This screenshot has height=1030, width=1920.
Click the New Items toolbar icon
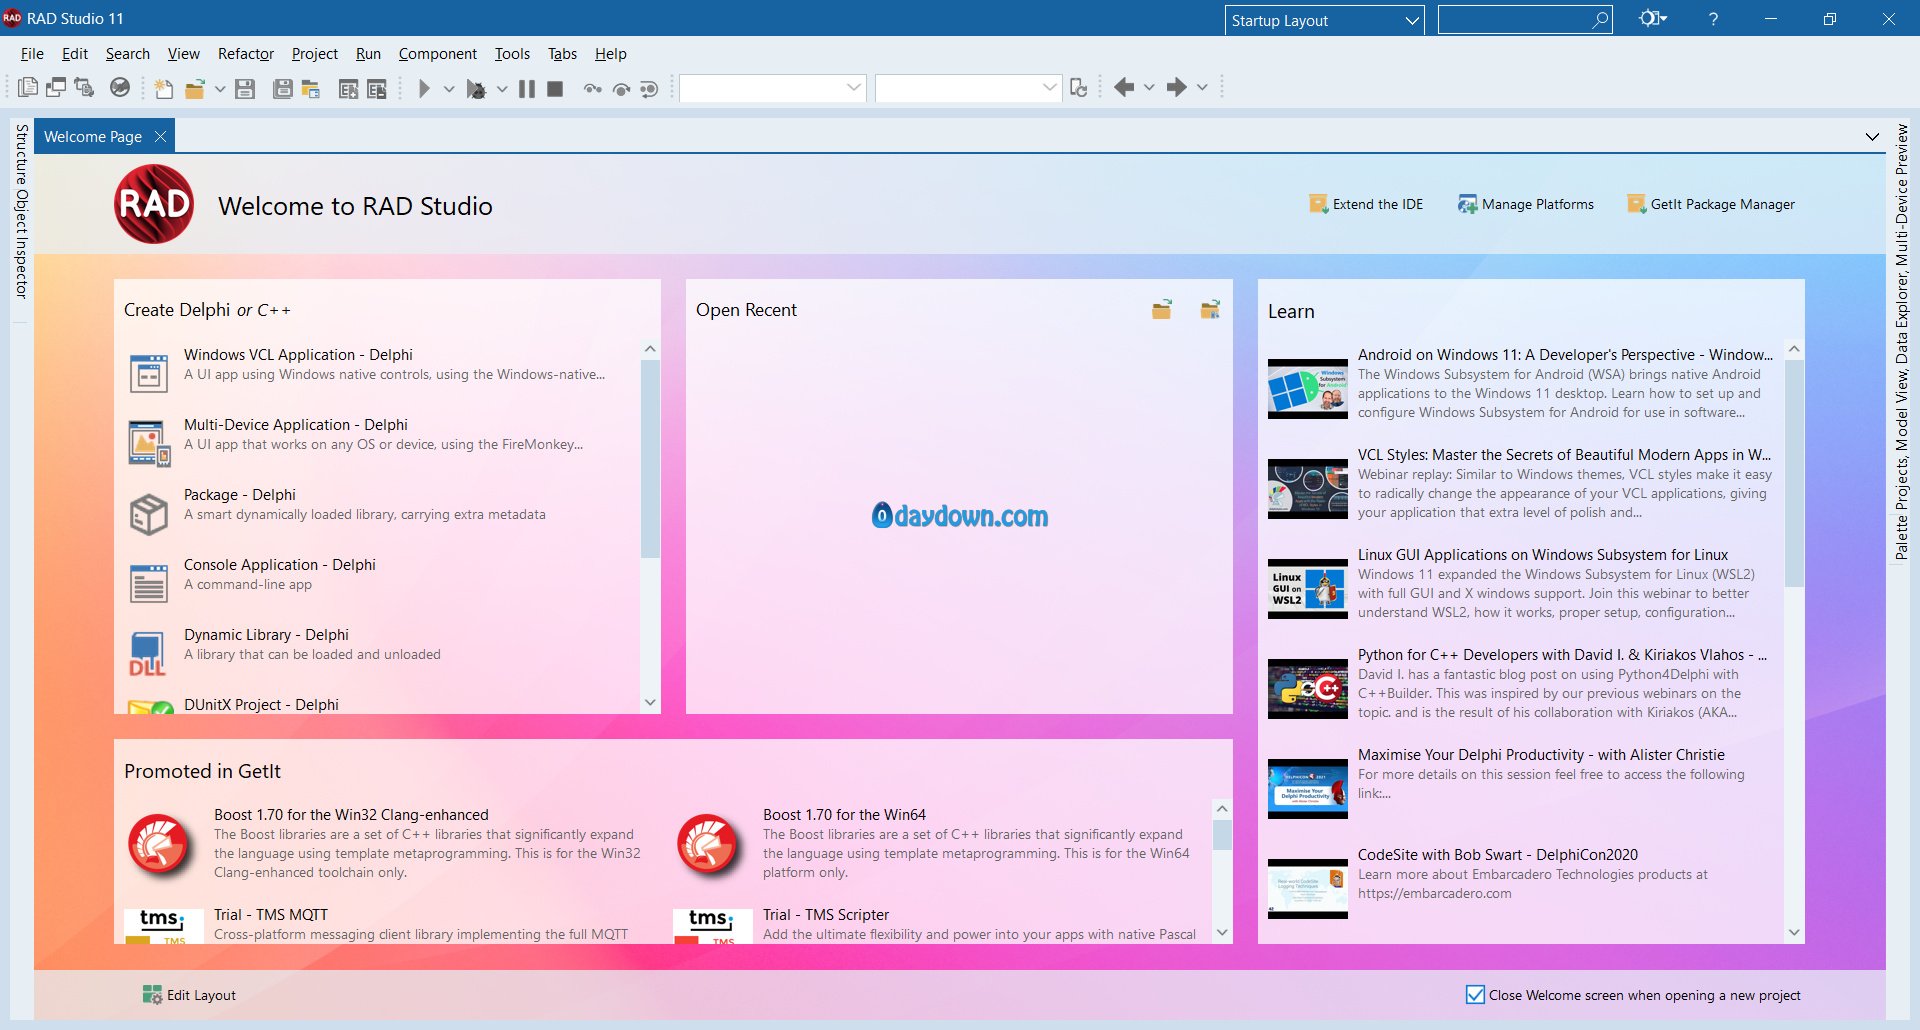164,88
